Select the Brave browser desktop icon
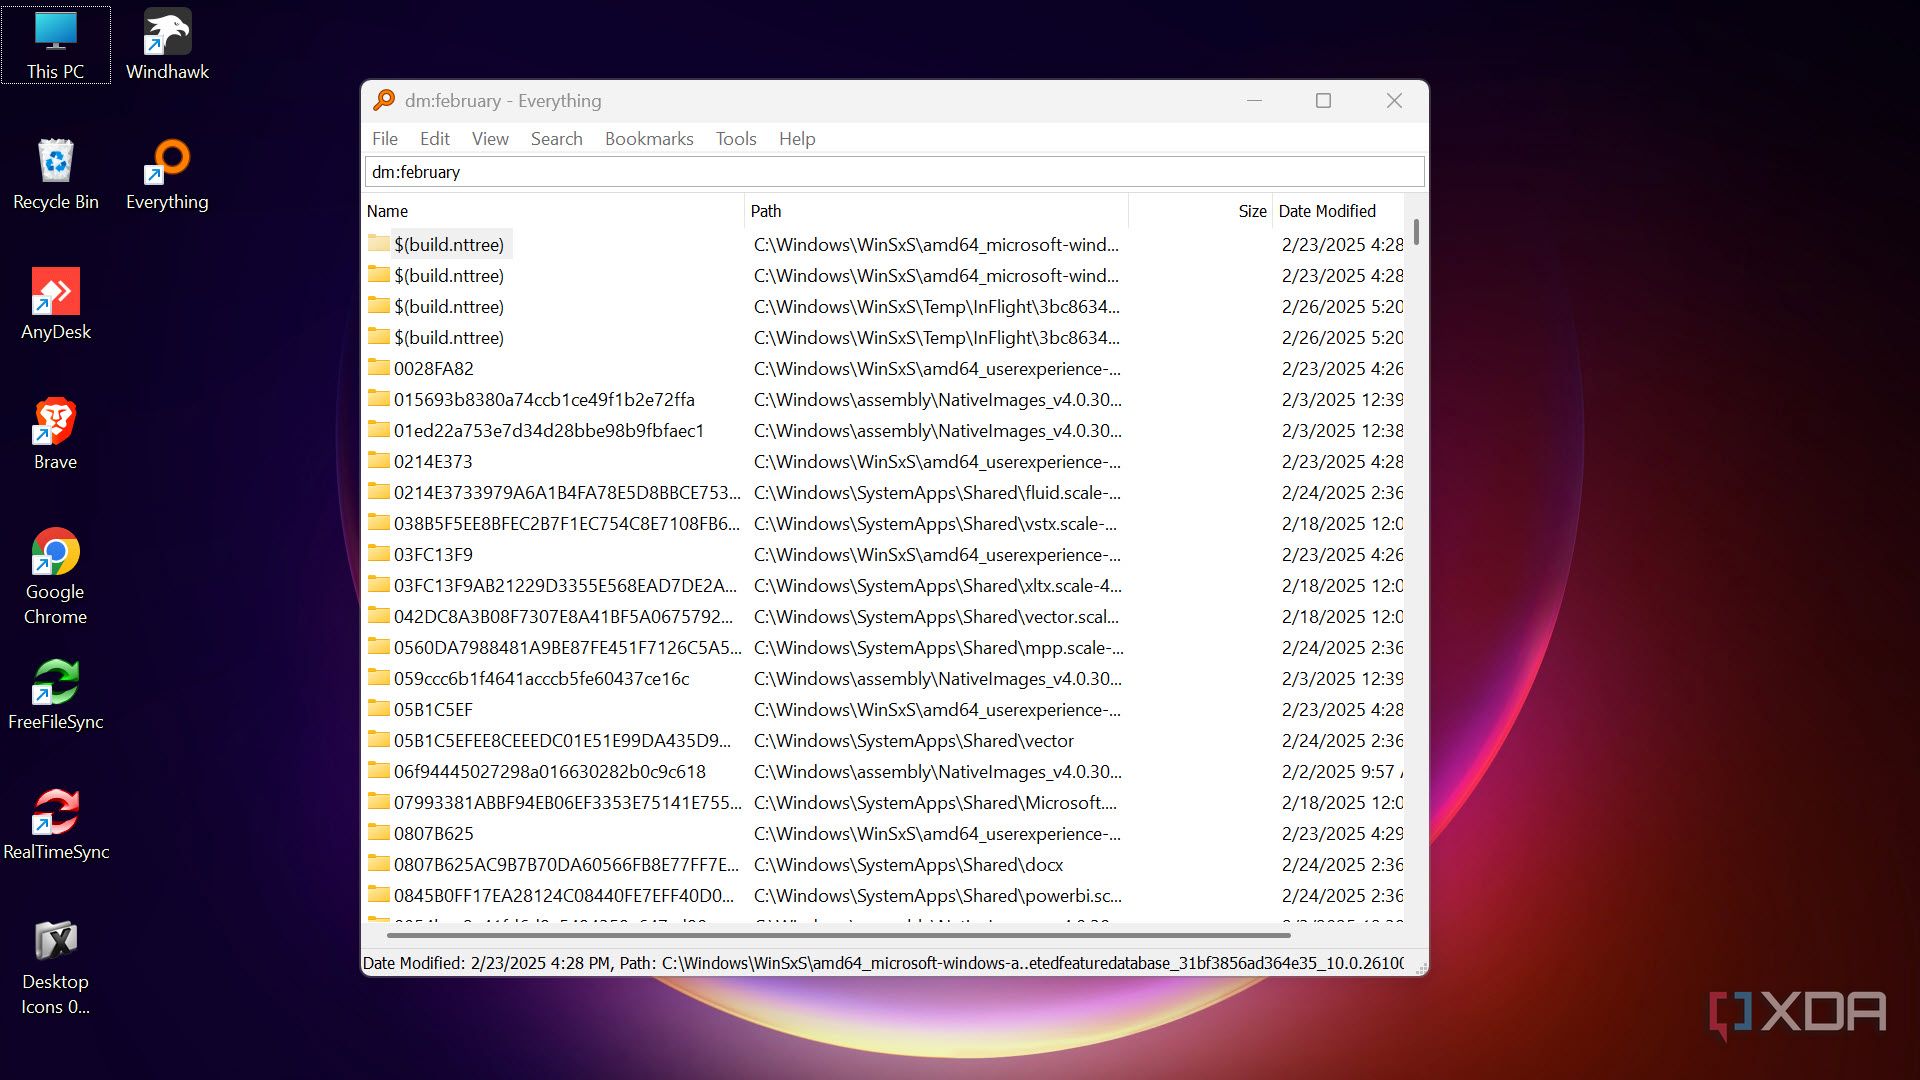The width and height of the screenshot is (1920, 1080). point(55,435)
